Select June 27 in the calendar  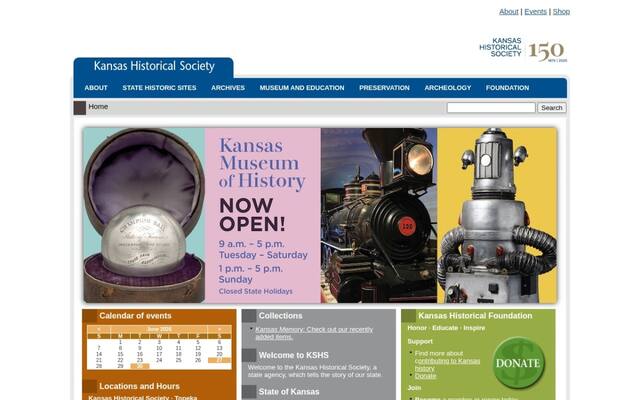(x=219, y=360)
